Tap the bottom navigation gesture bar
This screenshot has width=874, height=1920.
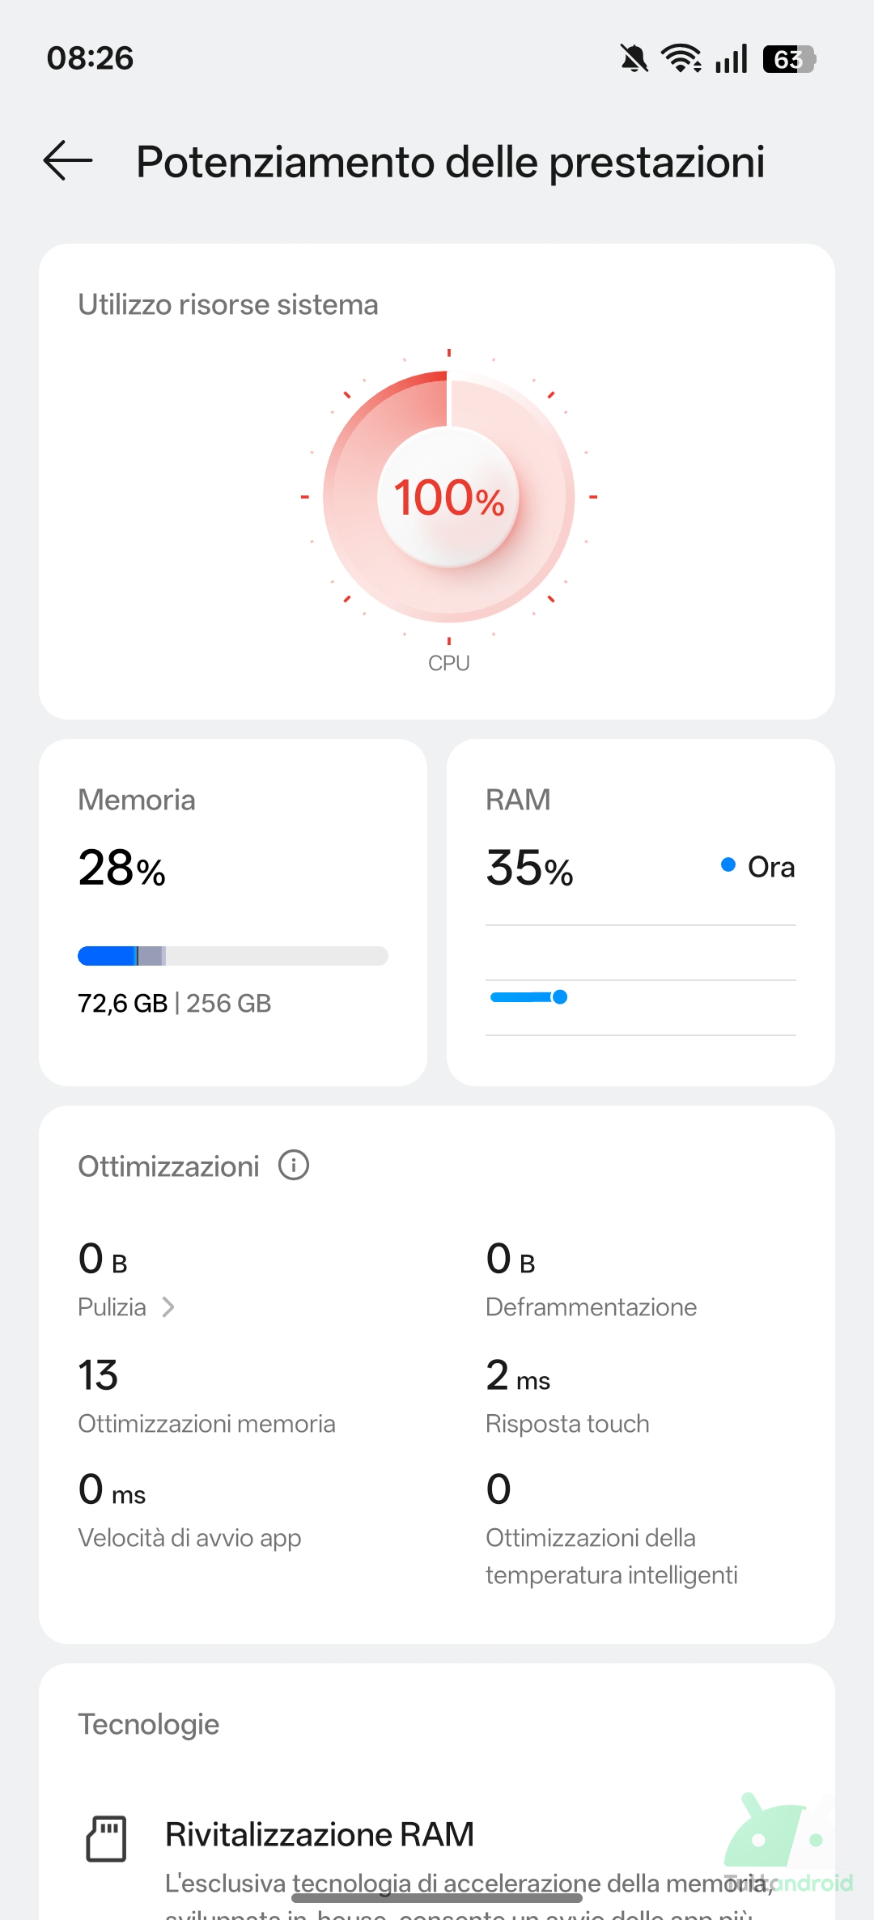[437, 1897]
